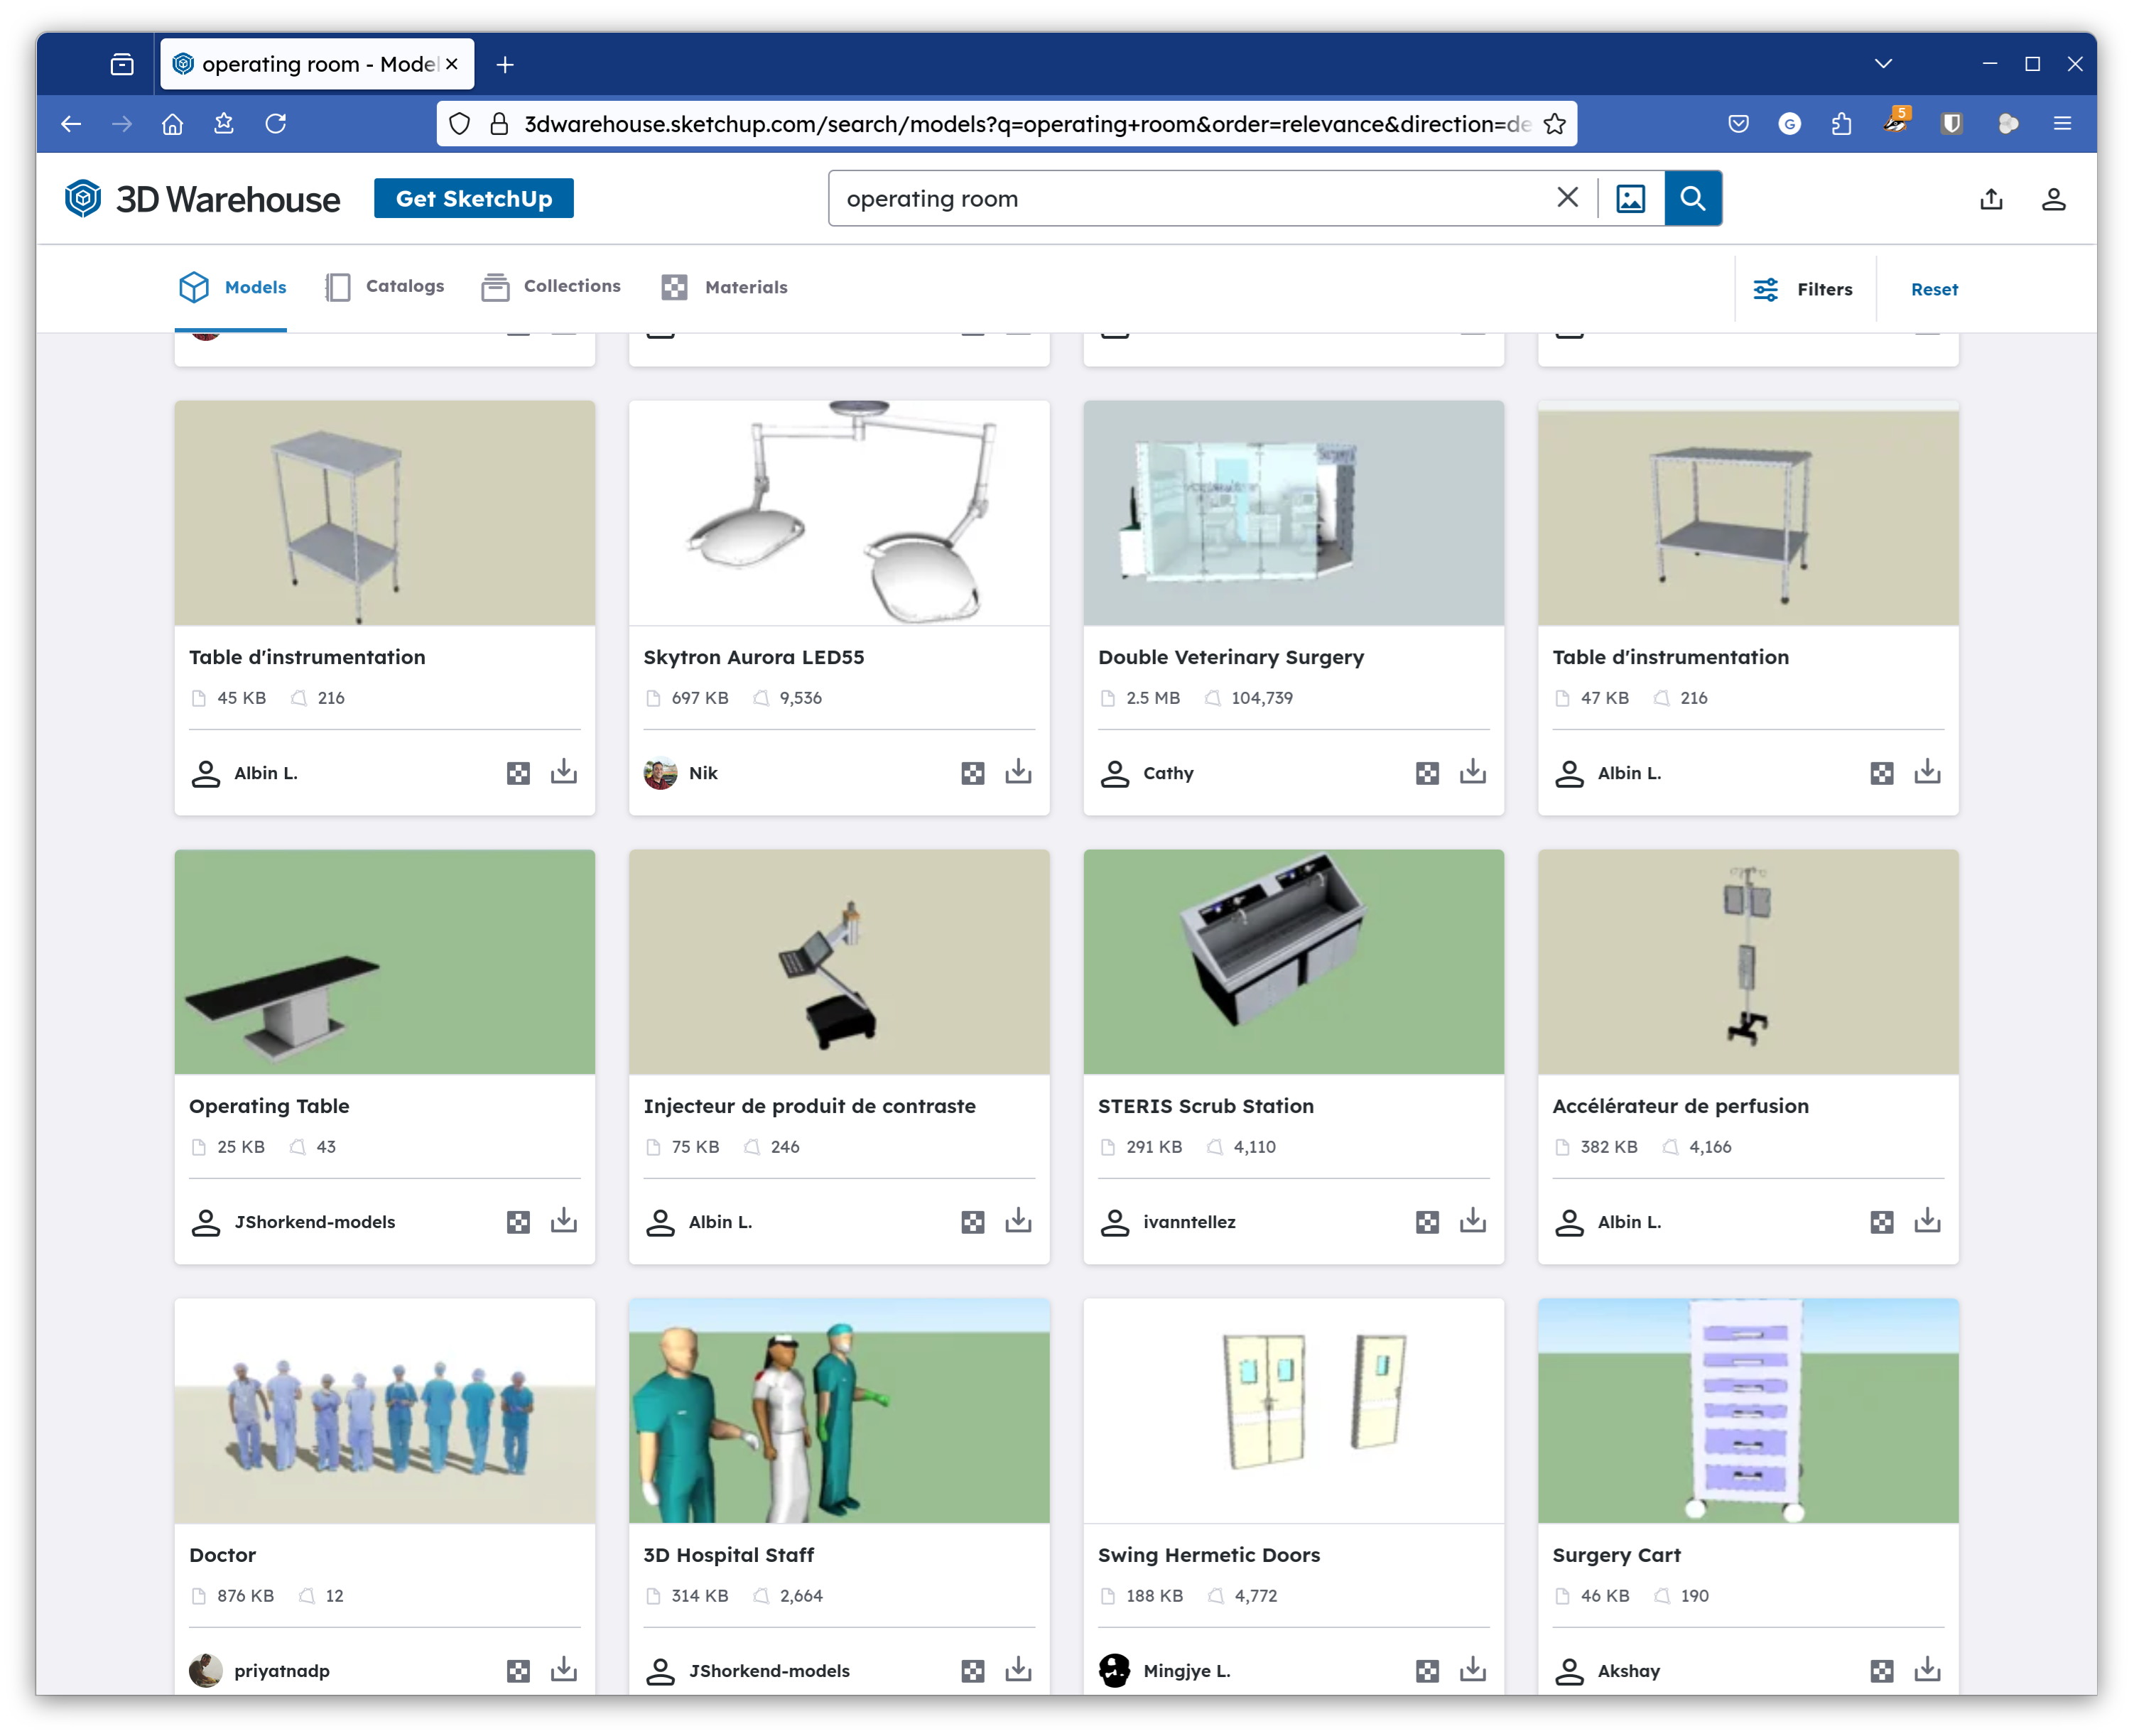Open the user account icon

coord(2054,199)
